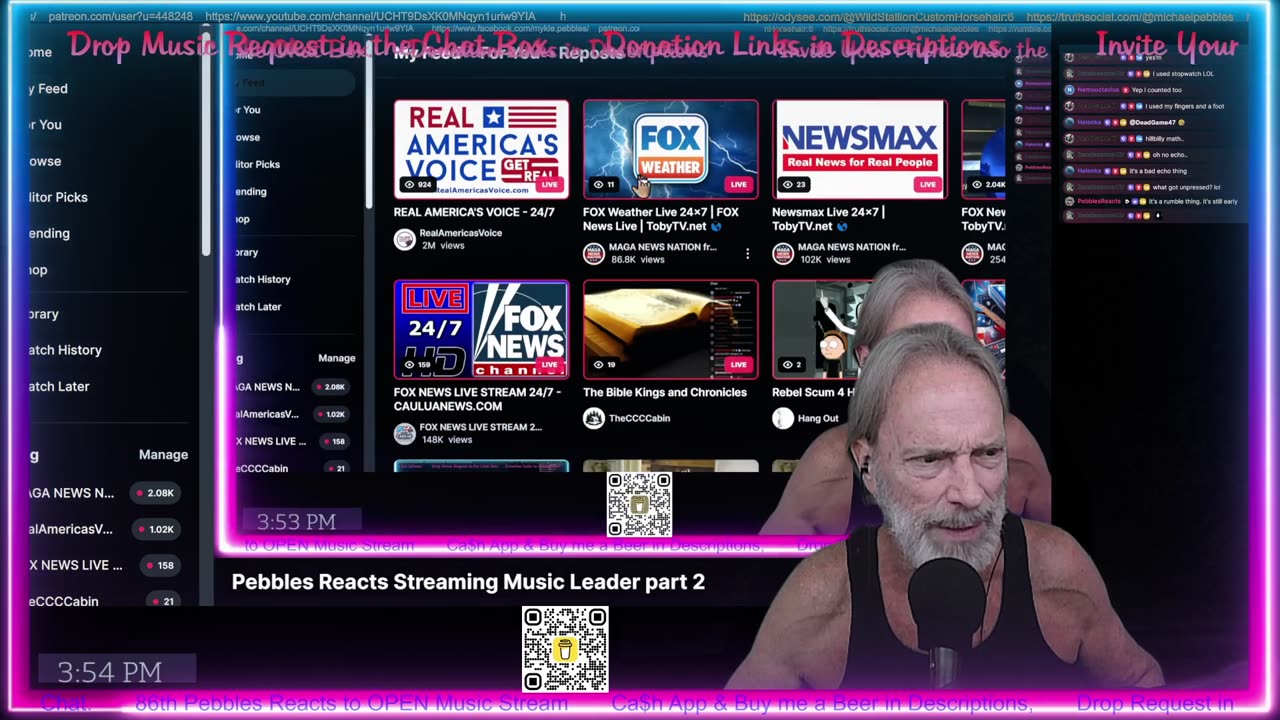Click Hang Out channel name
This screenshot has height=720, width=1280.
coord(818,418)
